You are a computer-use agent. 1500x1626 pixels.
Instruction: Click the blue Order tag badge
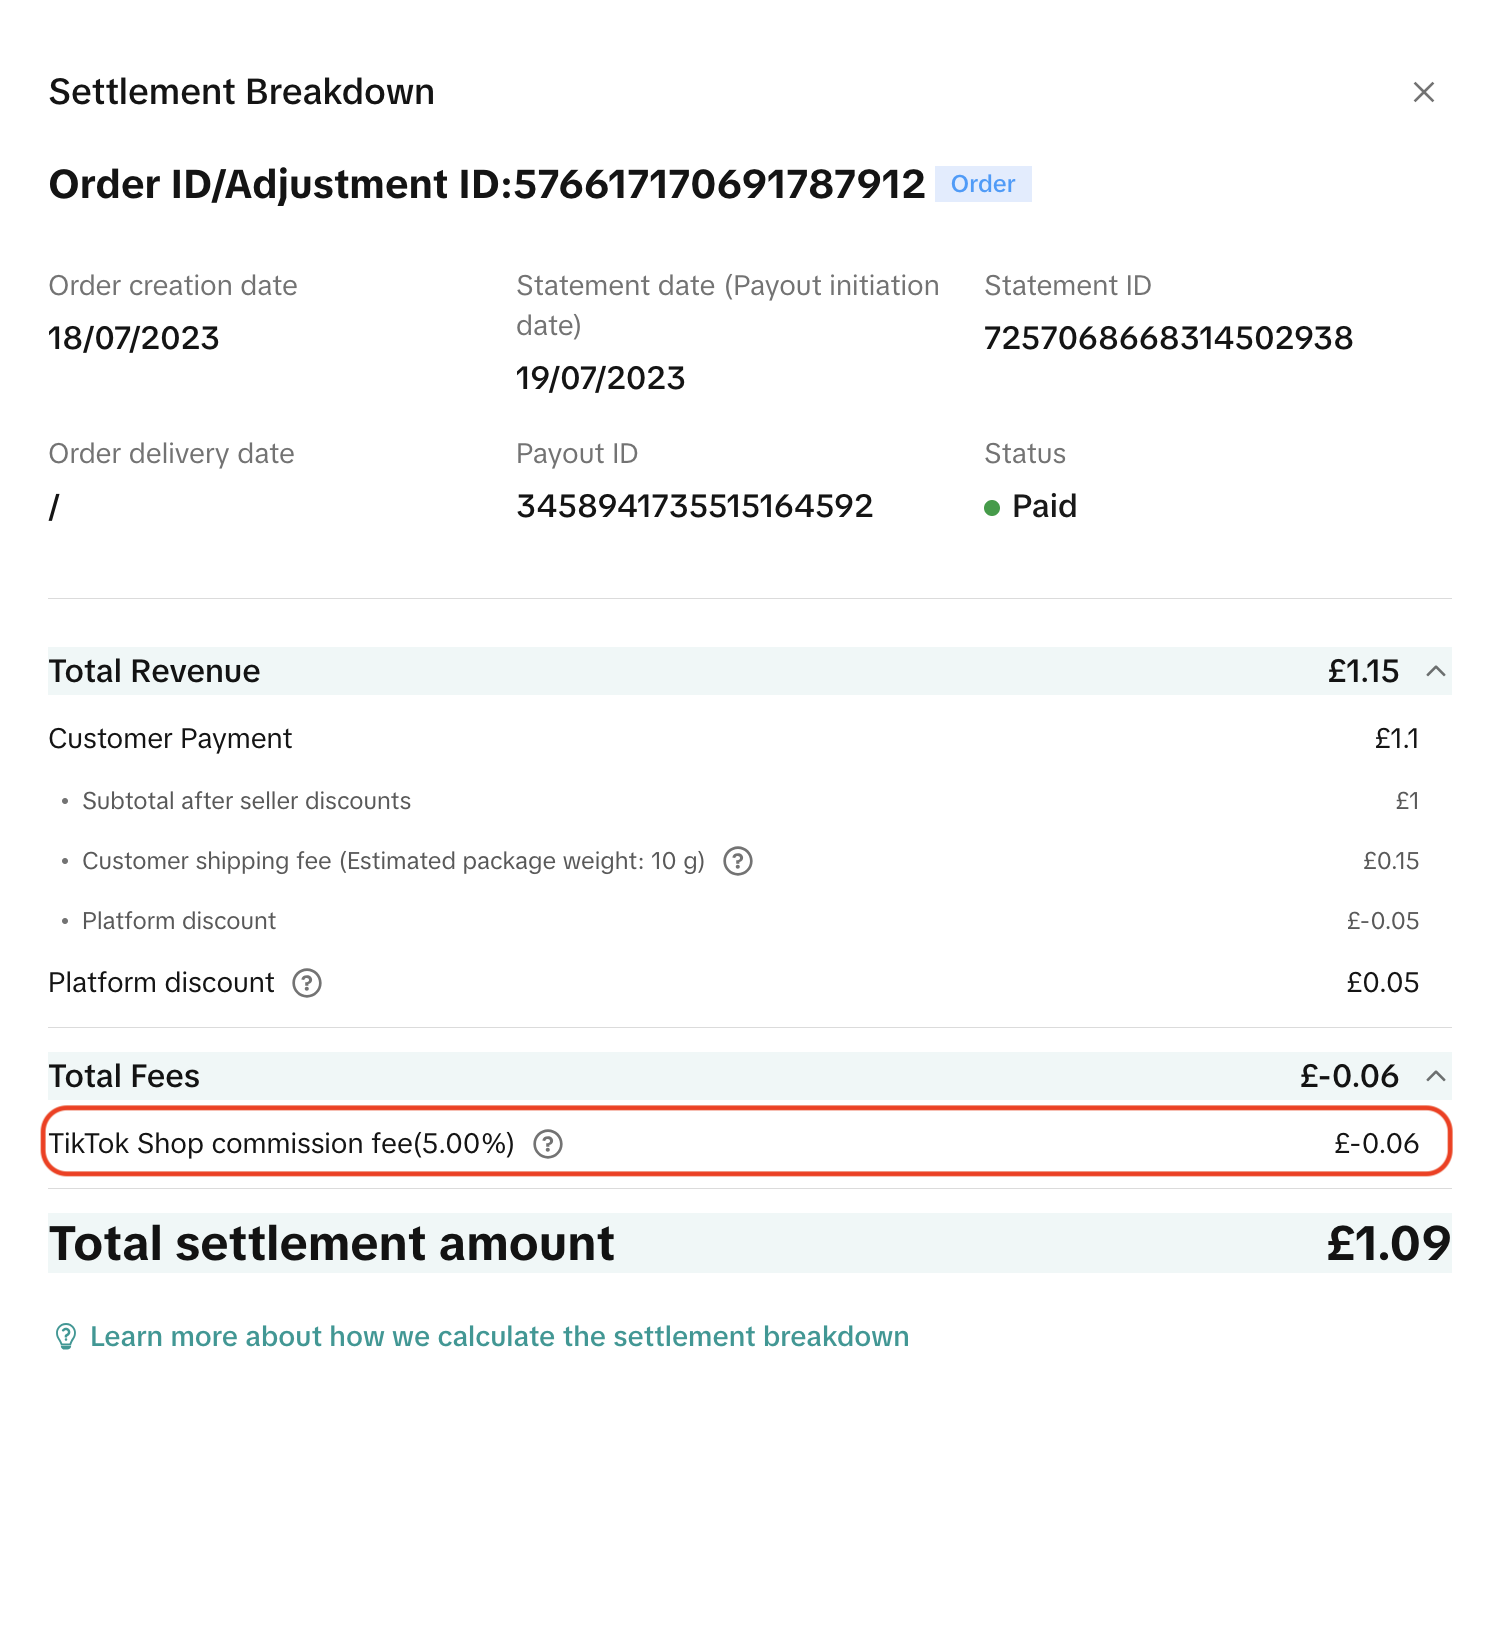983,184
